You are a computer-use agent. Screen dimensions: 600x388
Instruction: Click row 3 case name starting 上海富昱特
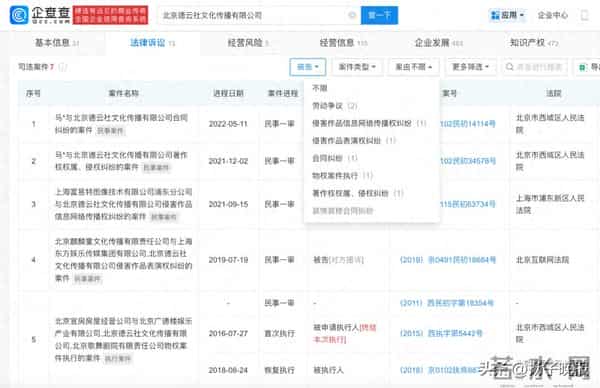[123, 204]
